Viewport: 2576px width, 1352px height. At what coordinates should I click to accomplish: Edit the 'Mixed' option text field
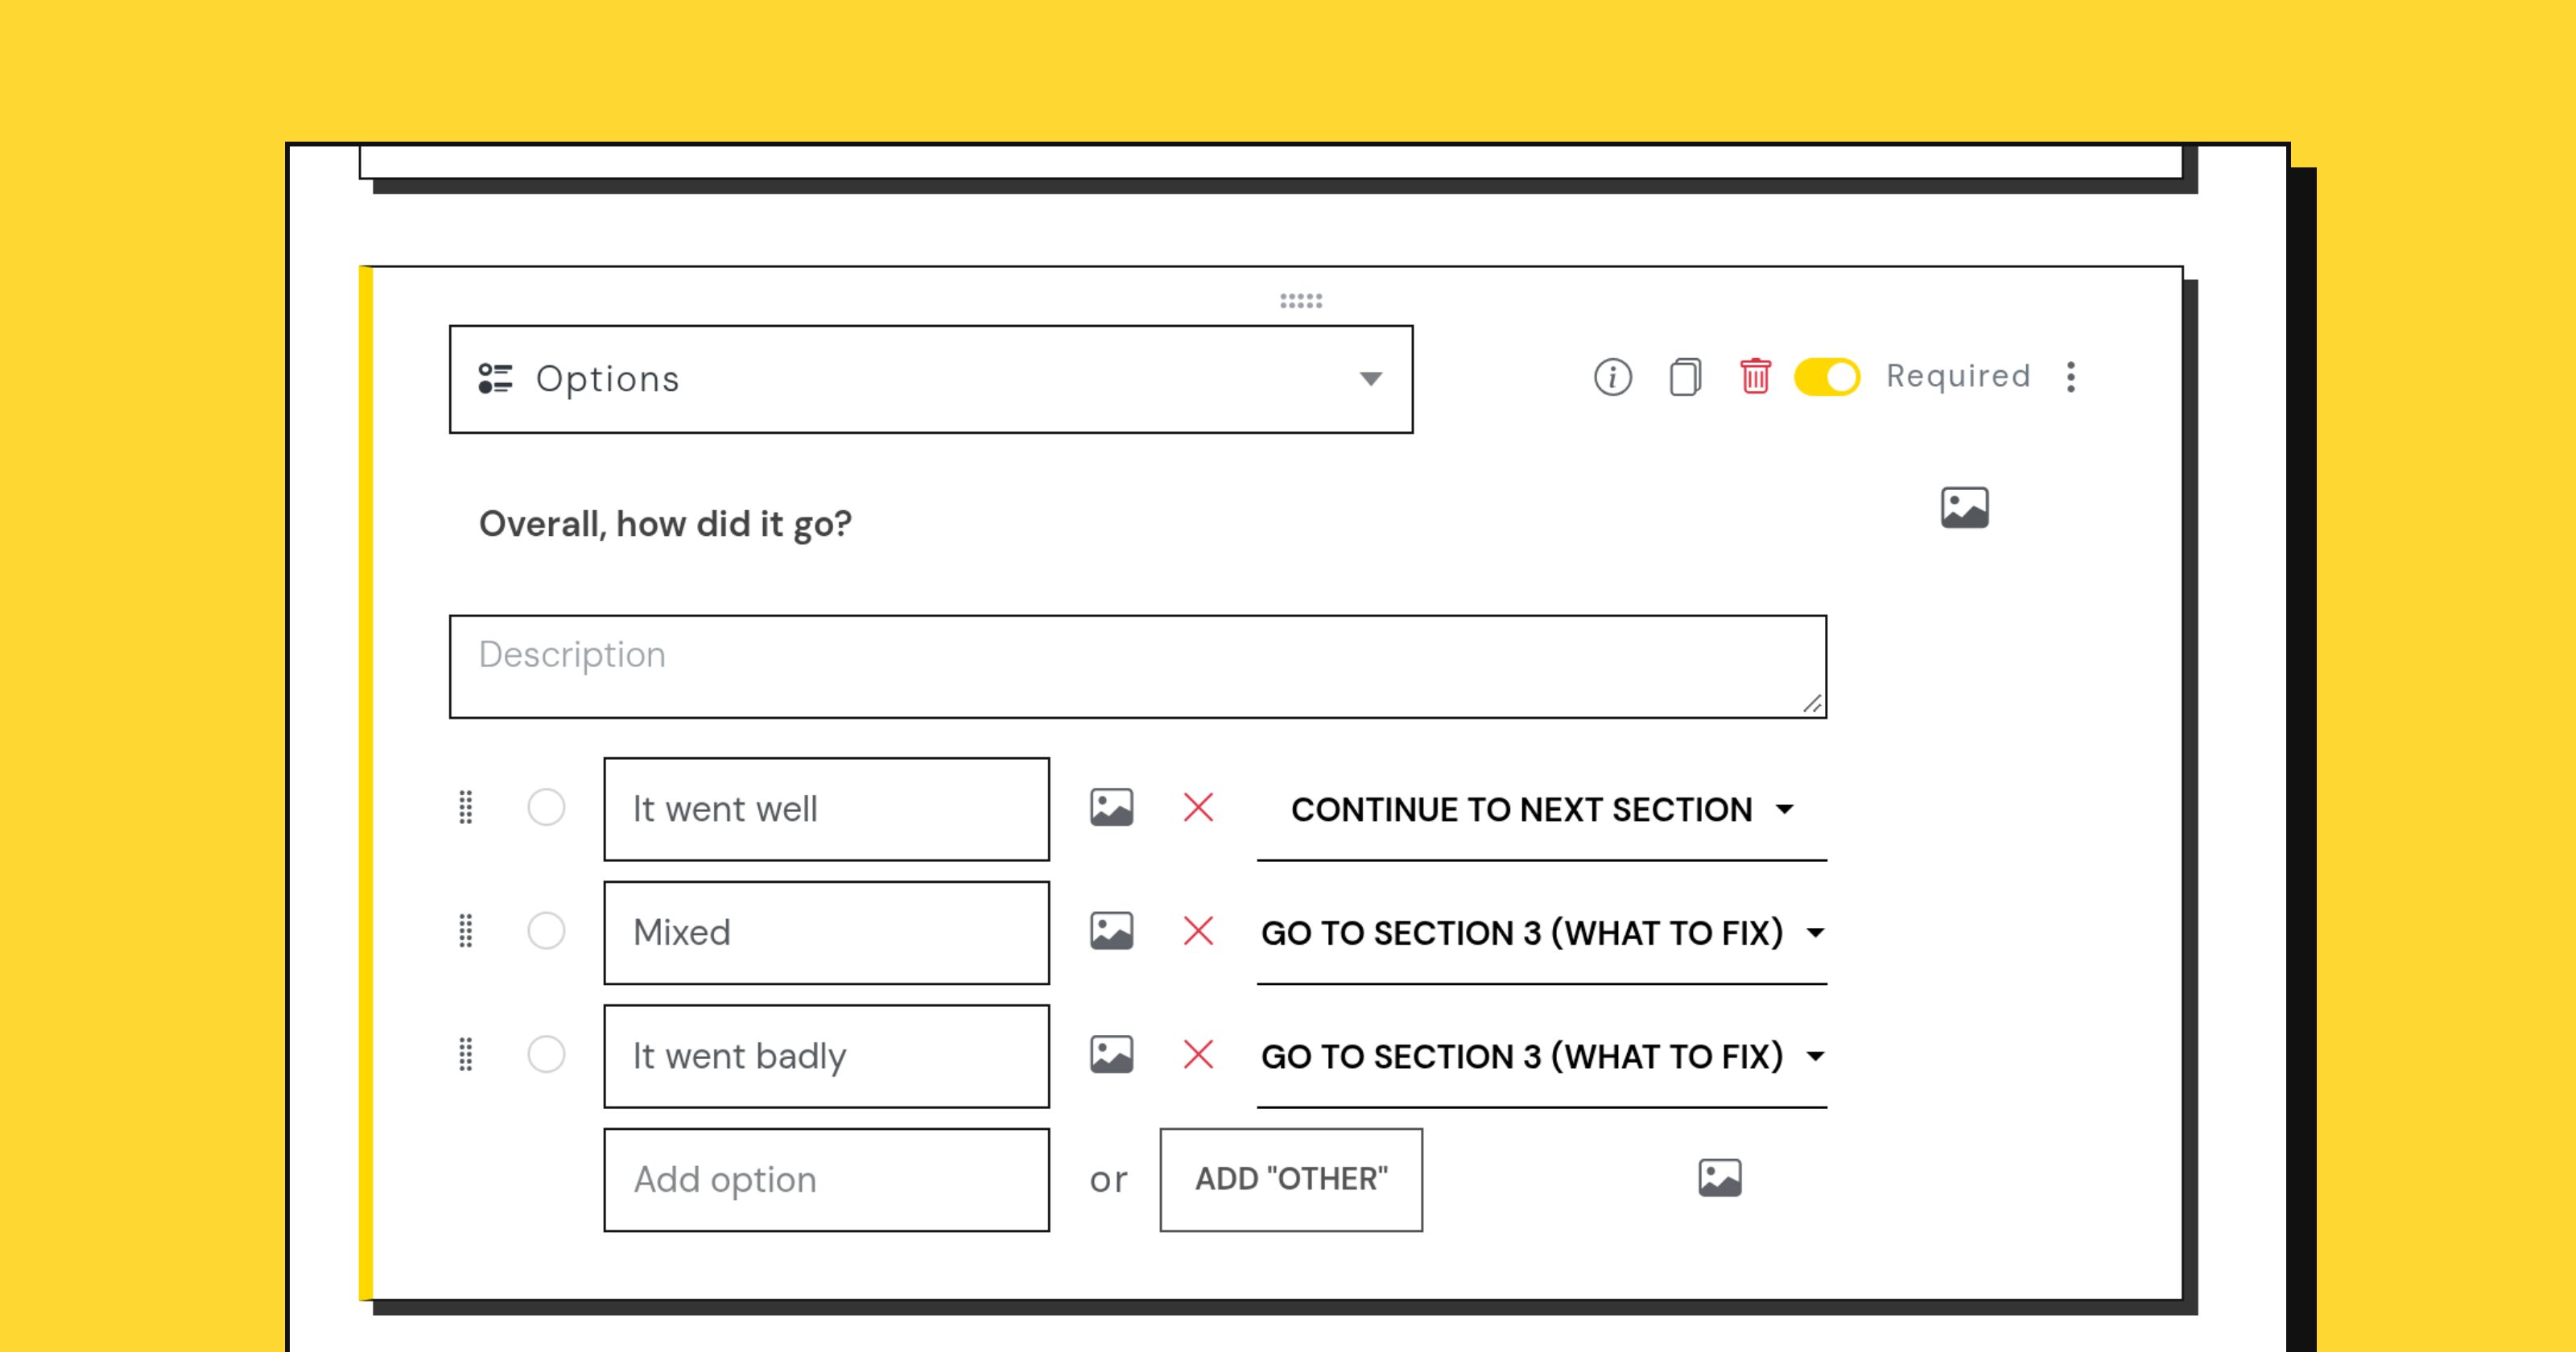827,933
